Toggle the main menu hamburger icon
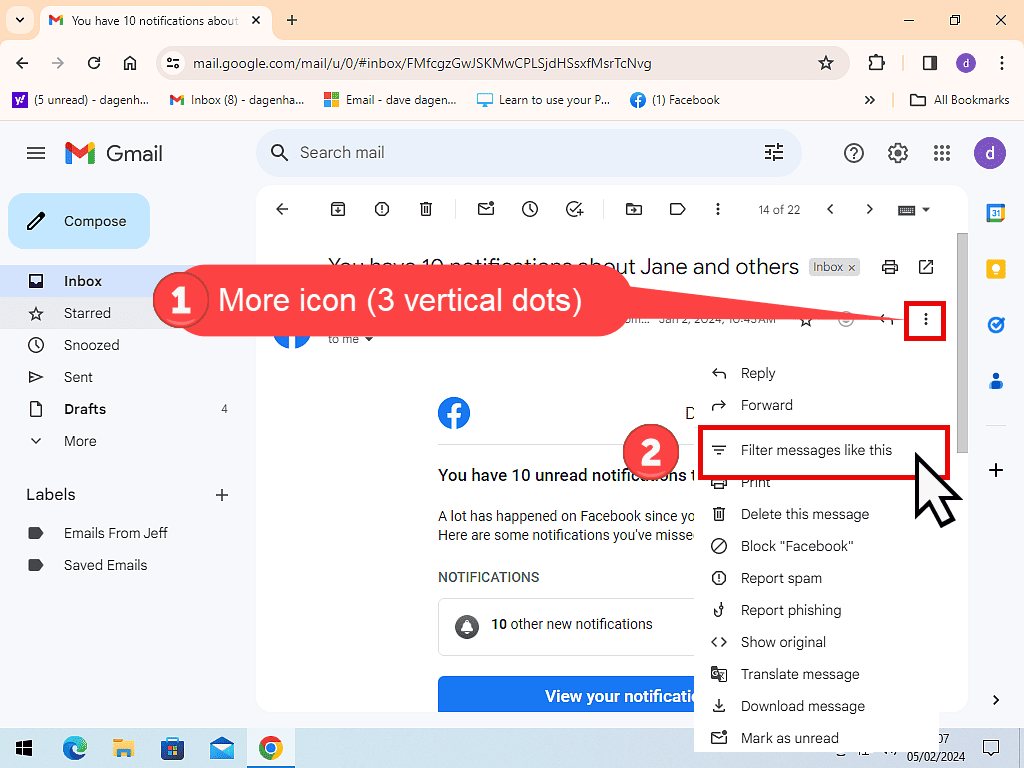 [36, 153]
